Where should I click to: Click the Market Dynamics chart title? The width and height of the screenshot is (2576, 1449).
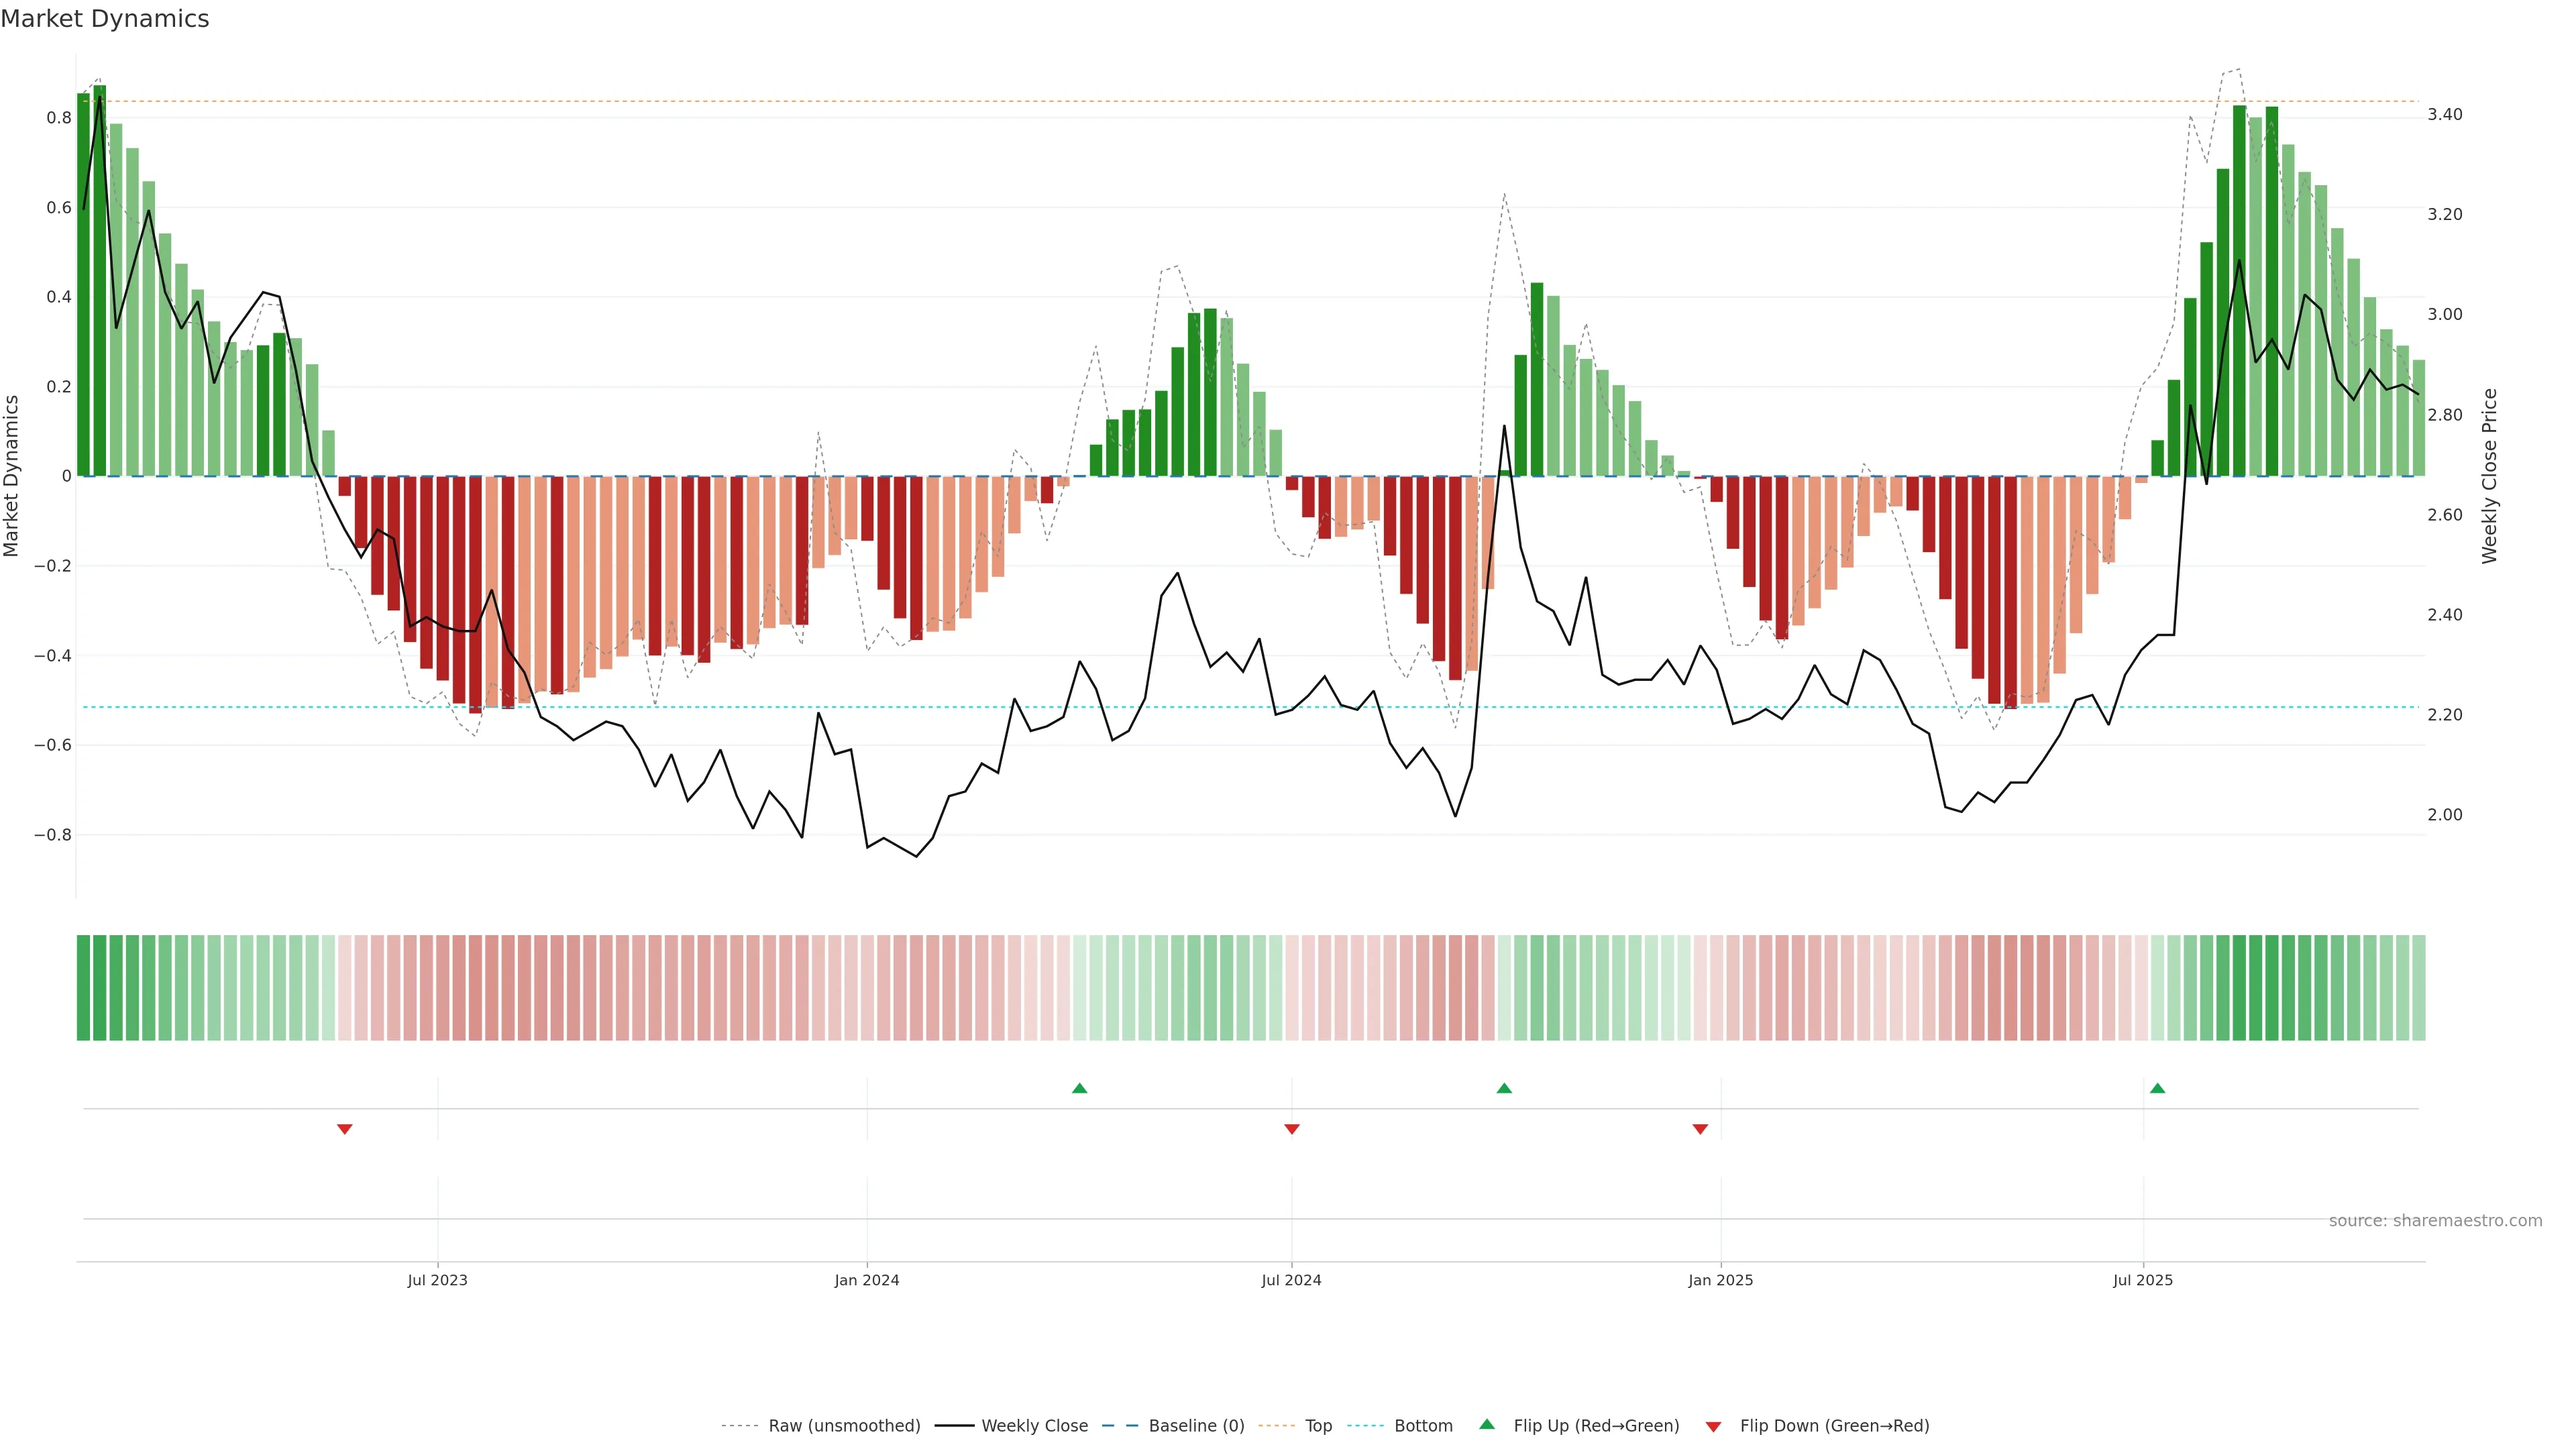(x=105, y=19)
